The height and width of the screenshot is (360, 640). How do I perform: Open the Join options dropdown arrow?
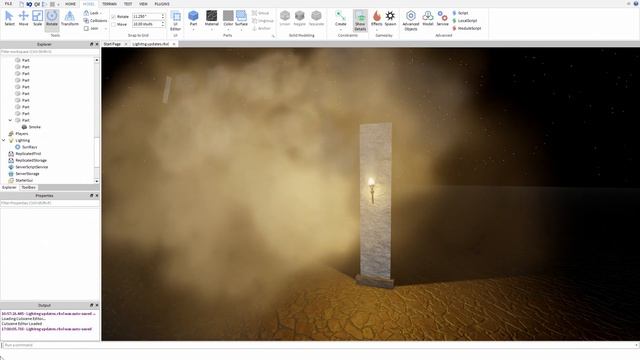click(x=106, y=29)
